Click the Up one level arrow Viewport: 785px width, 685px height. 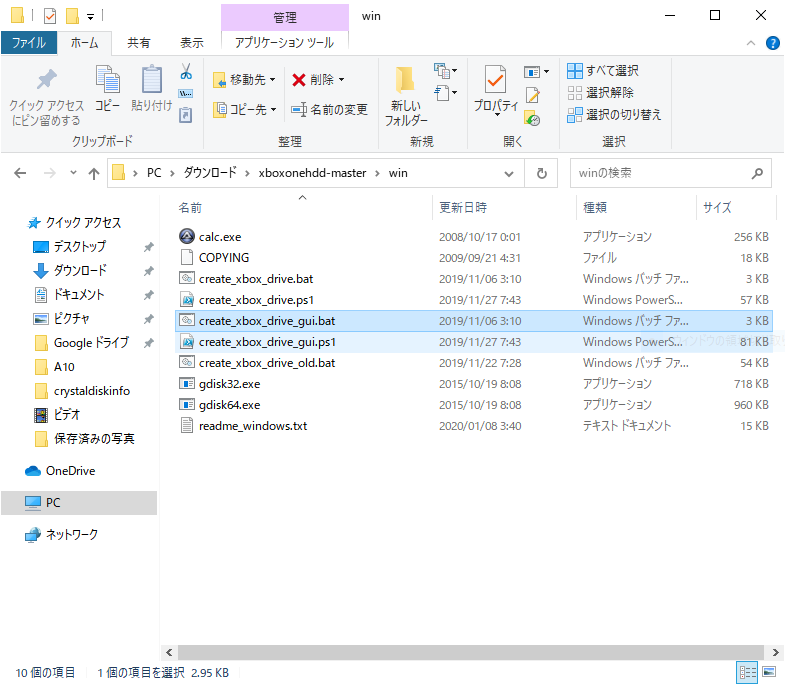94,173
